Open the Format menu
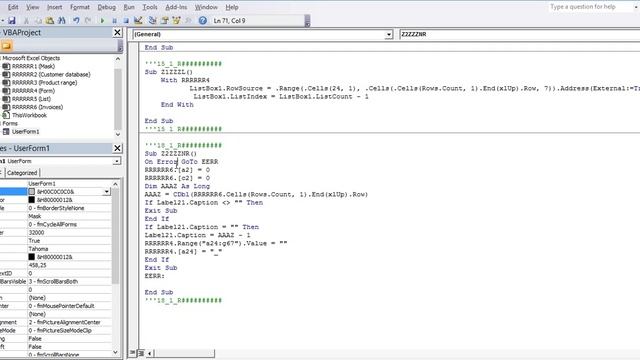The width and height of the screenshot is (640, 360). pyautogui.click(x=80, y=7)
